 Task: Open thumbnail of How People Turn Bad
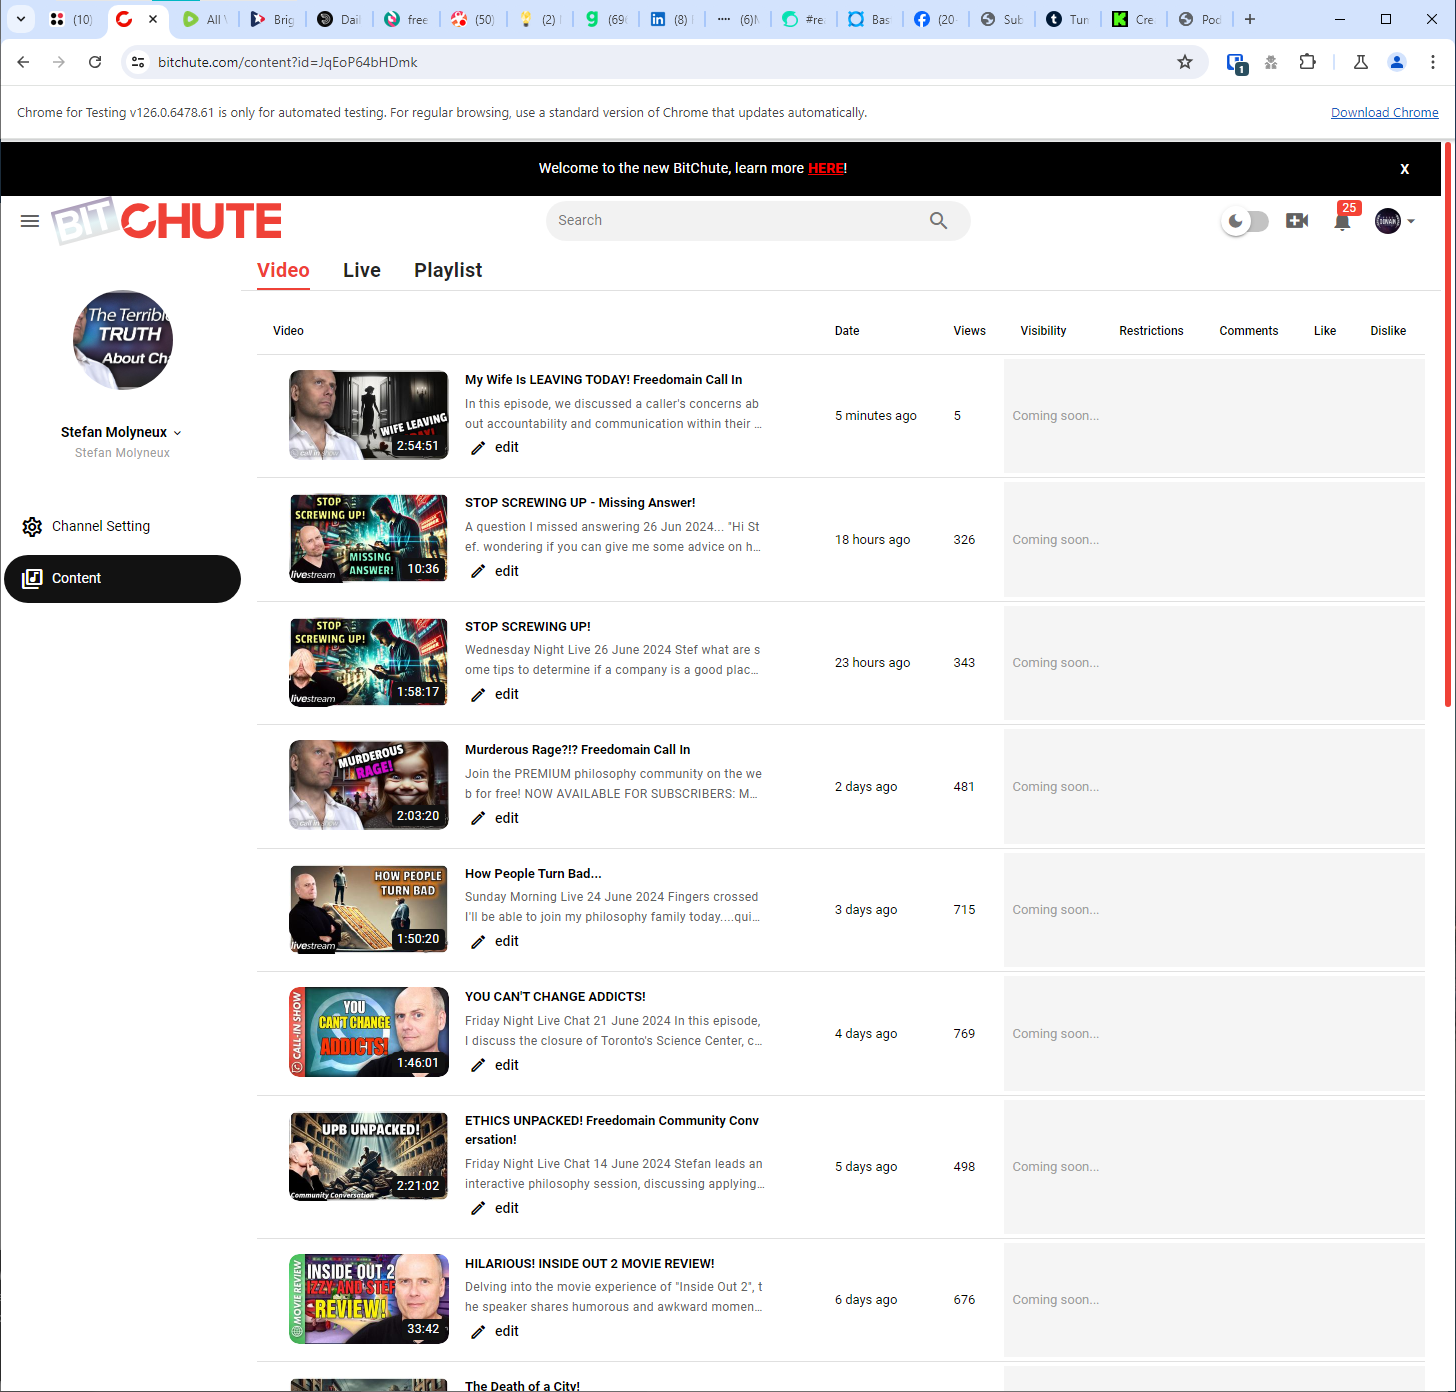click(x=369, y=909)
